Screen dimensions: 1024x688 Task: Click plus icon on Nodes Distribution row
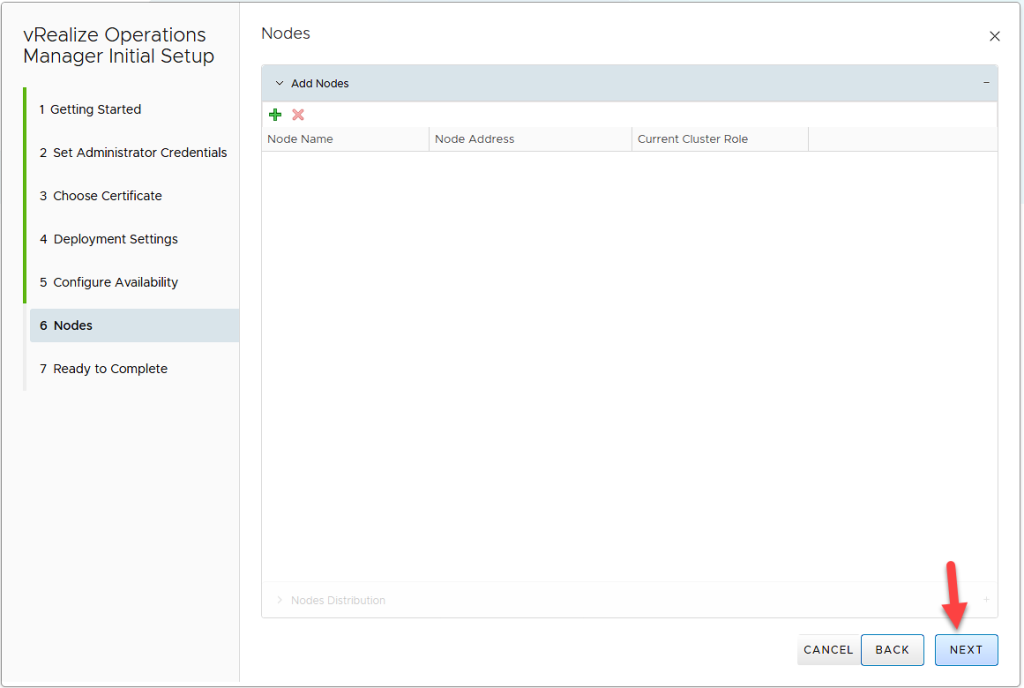986,600
